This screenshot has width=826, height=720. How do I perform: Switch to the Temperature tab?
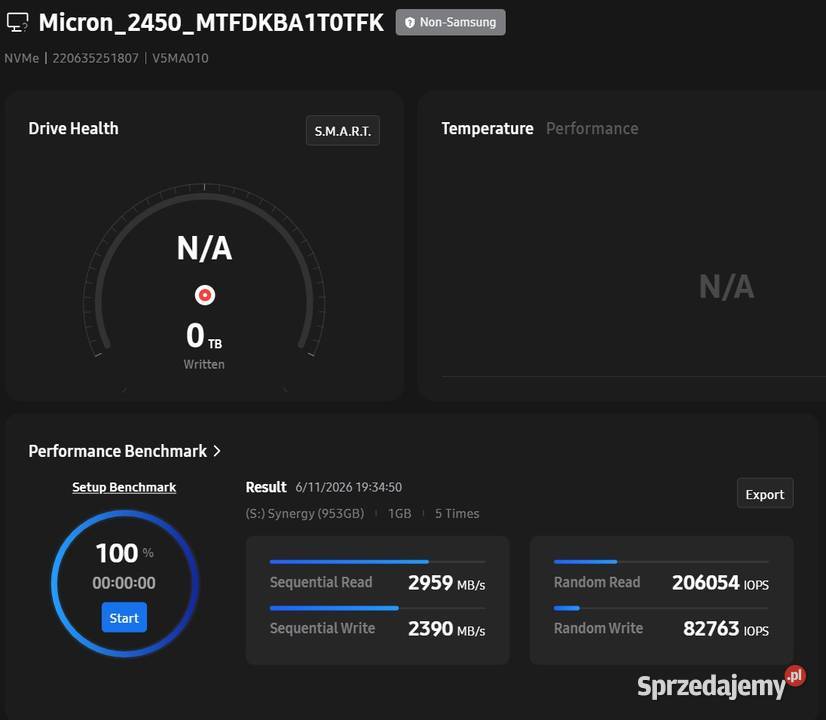tap(487, 129)
